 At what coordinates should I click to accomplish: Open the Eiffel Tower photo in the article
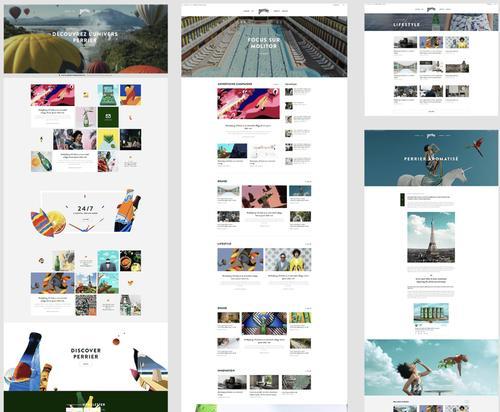click(431, 237)
